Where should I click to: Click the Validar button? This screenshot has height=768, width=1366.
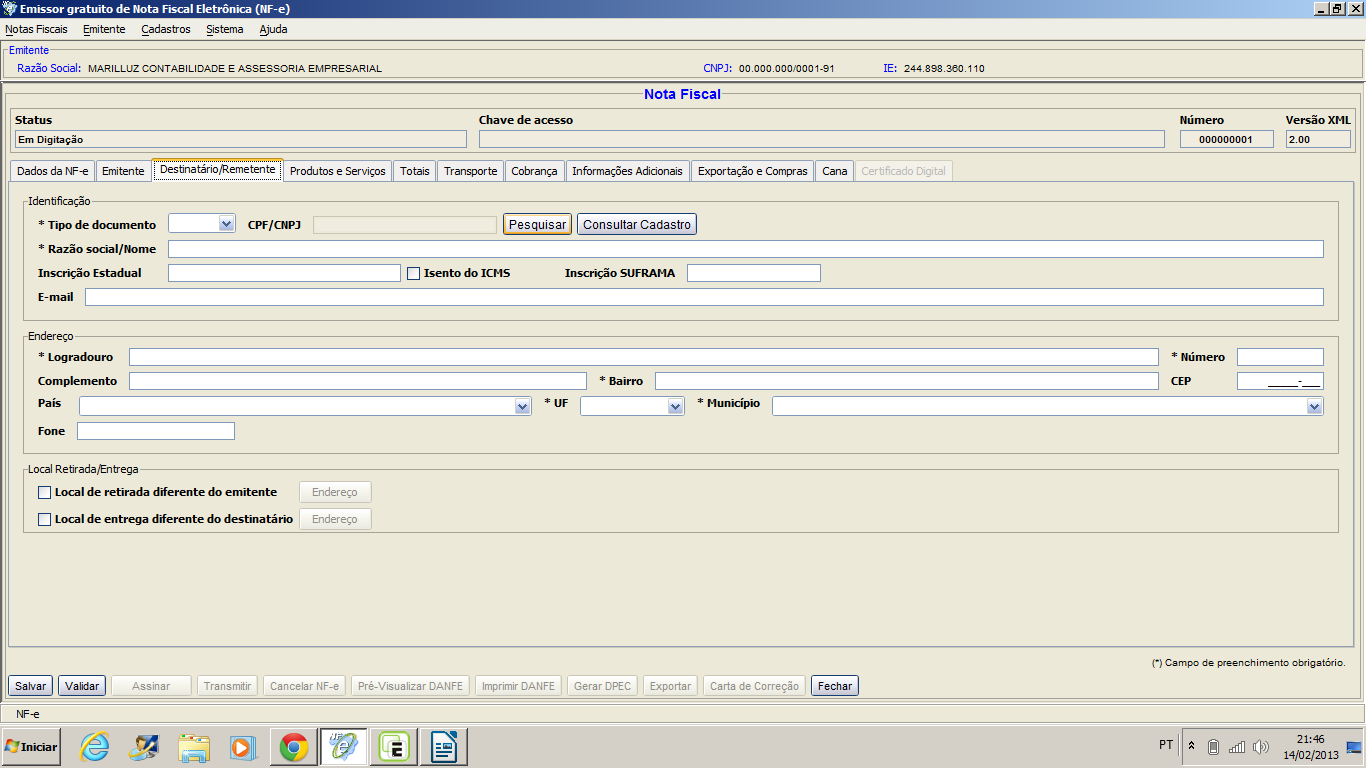pyautogui.click(x=82, y=686)
